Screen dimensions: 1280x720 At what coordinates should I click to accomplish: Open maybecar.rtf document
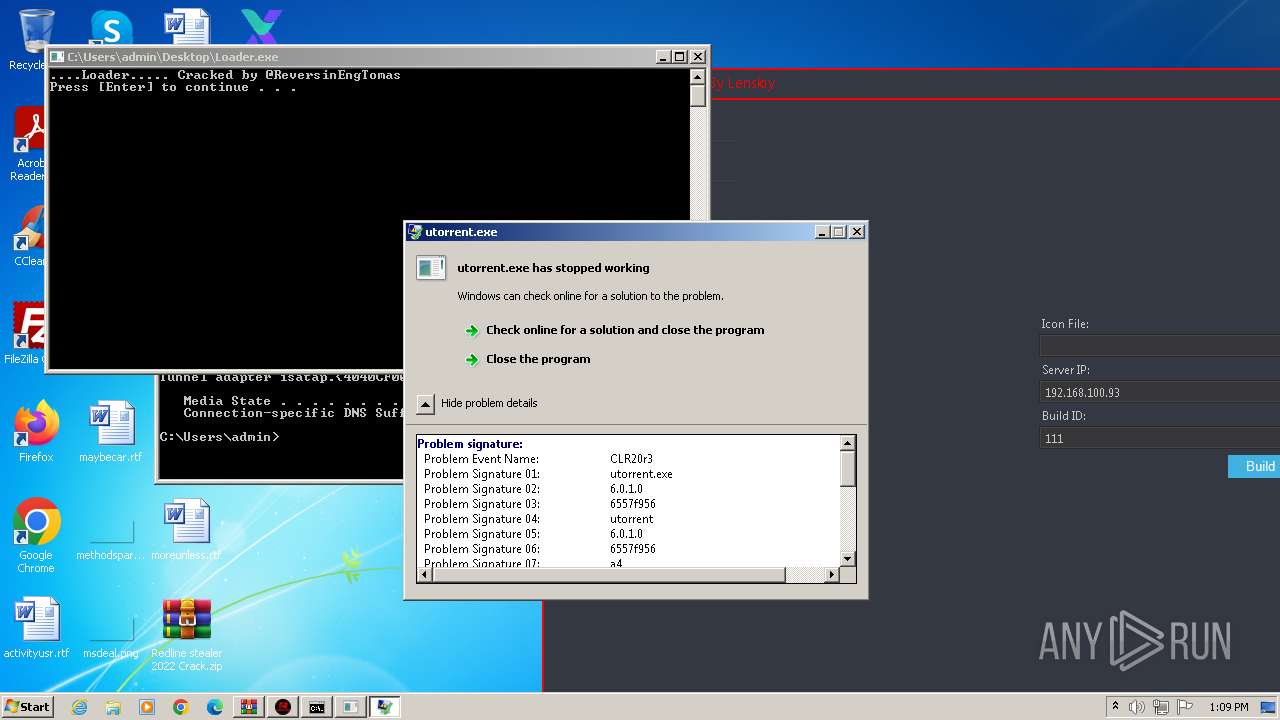pyautogui.click(x=111, y=431)
